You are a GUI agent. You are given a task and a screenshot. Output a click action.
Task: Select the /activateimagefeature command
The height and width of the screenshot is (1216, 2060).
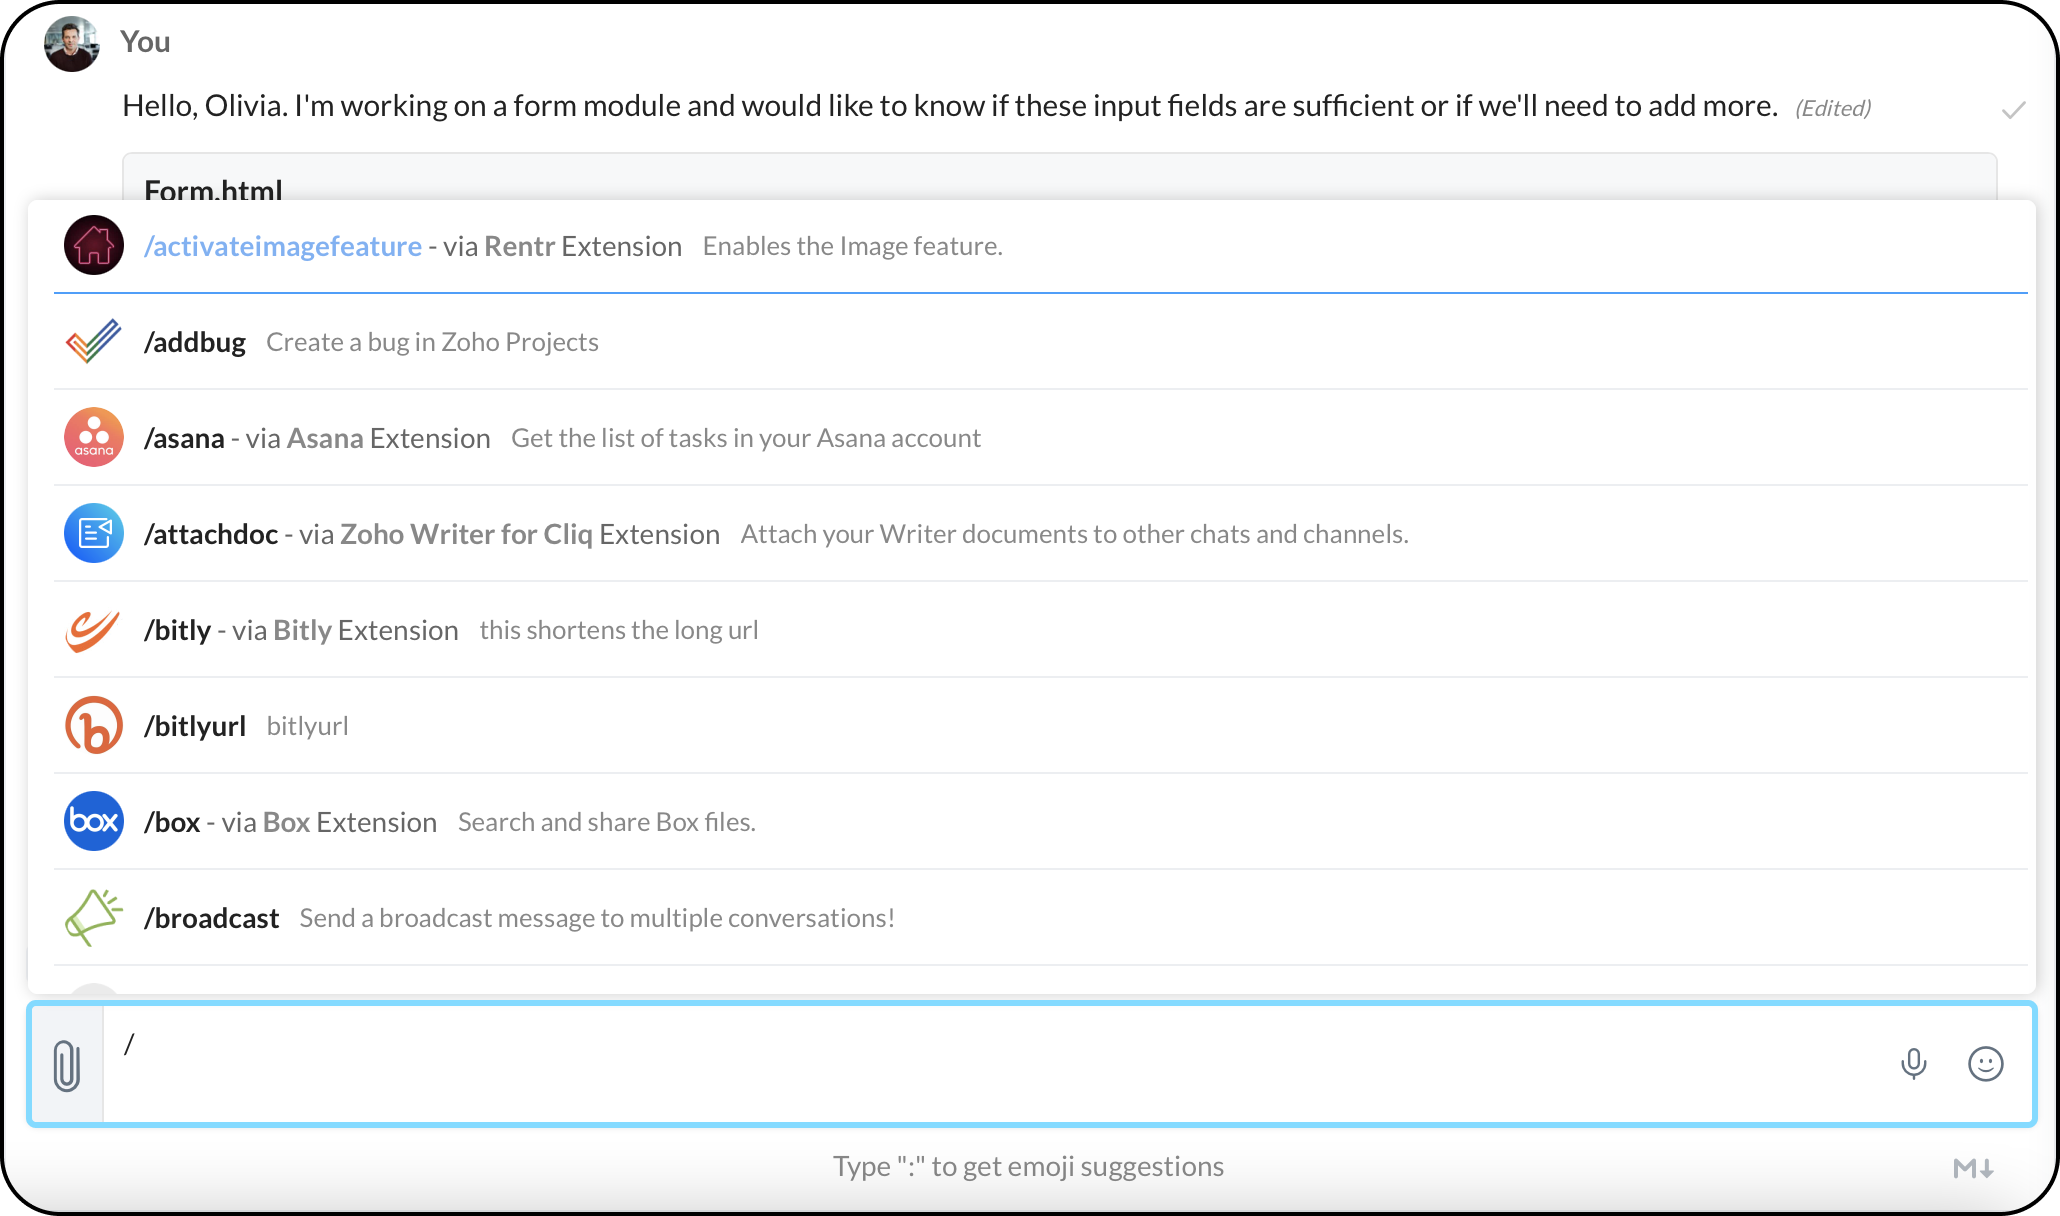pyautogui.click(x=283, y=246)
